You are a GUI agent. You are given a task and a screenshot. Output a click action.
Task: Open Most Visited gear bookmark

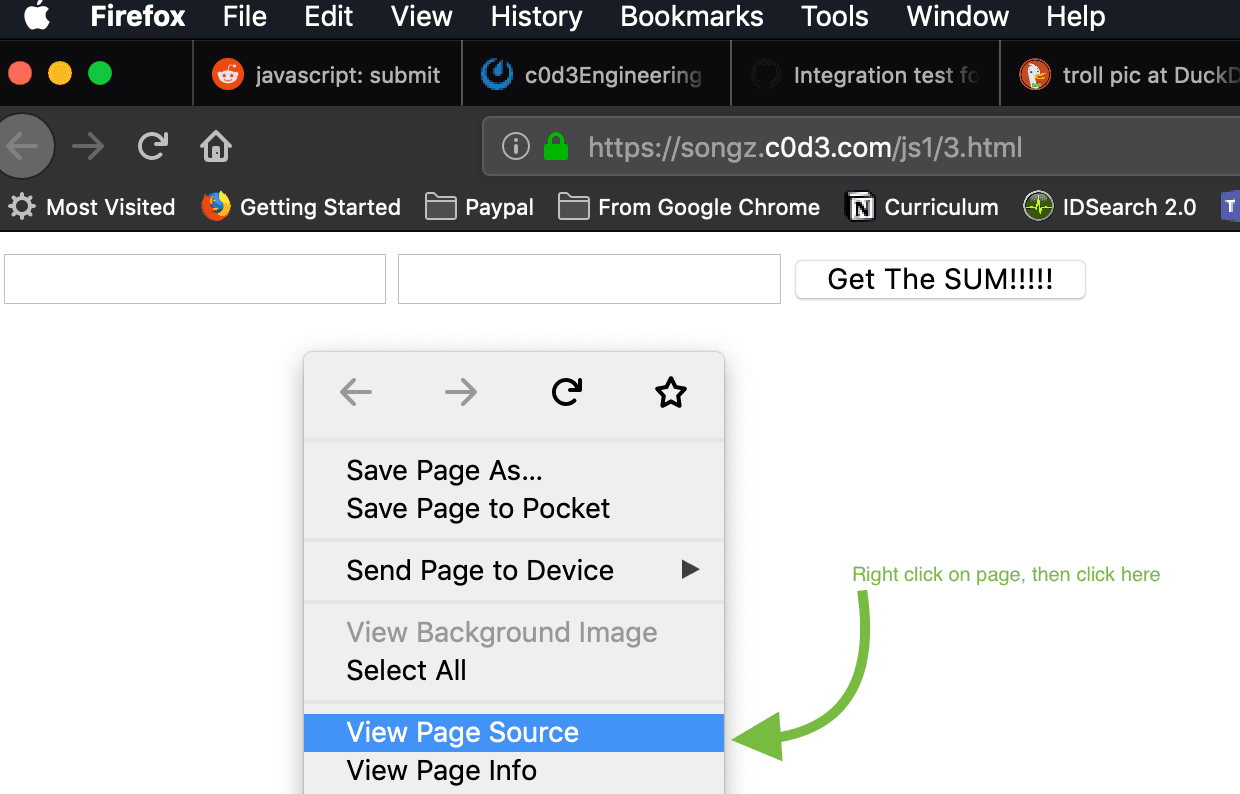(92, 207)
